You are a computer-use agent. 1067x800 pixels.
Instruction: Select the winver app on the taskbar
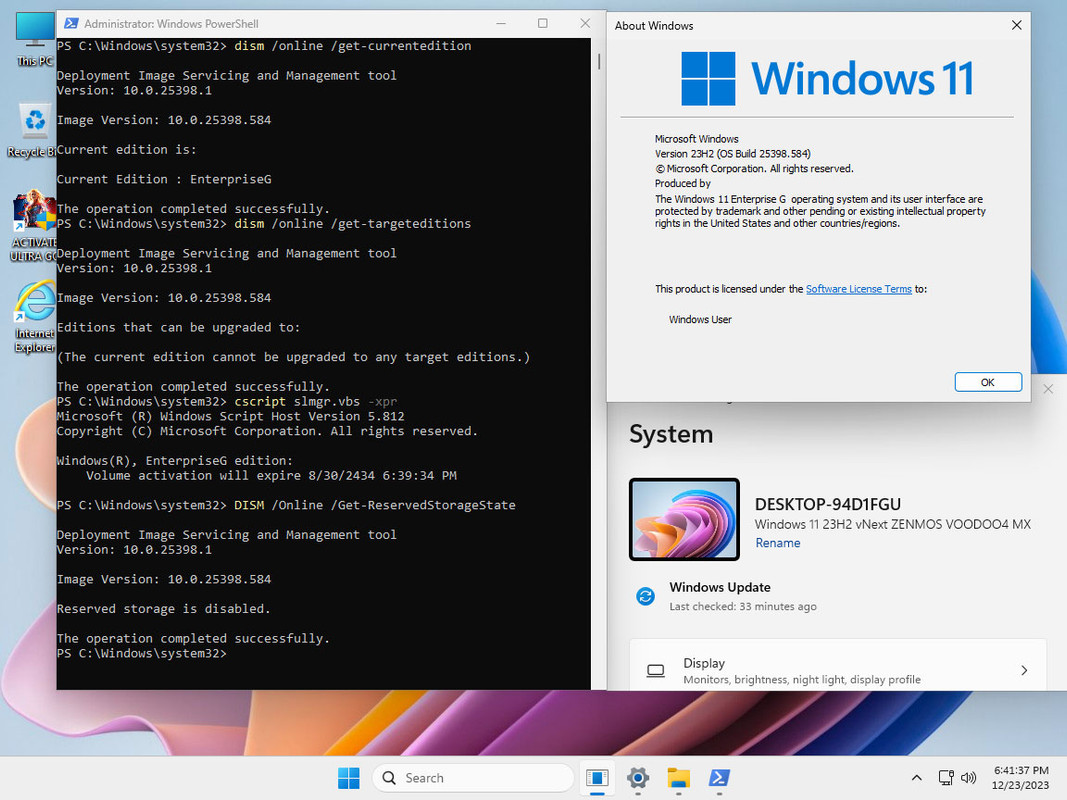597,778
